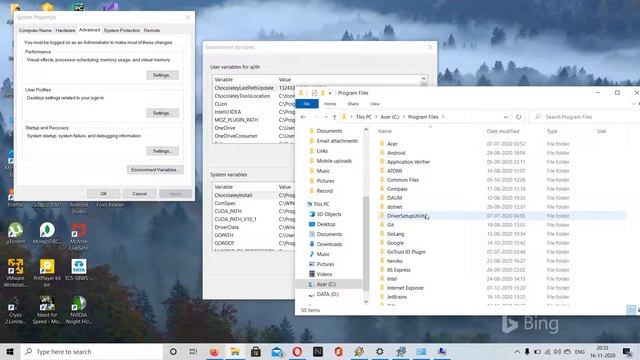The height and width of the screenshot is (360, 640).
Task: Select 3D Objects in navigation pane
Action: (329, 214)
